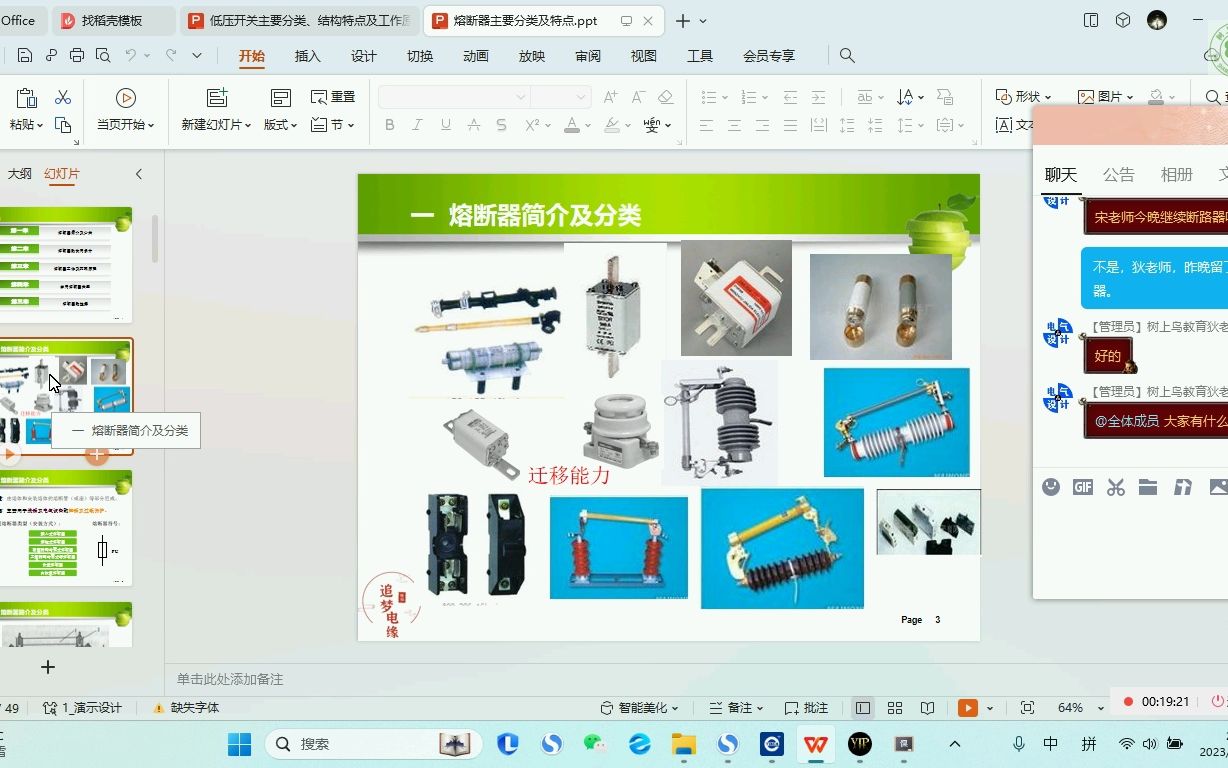Screen dimensions: 1228x768
Task: Click the Italic formatting icon
Action: 417,125
